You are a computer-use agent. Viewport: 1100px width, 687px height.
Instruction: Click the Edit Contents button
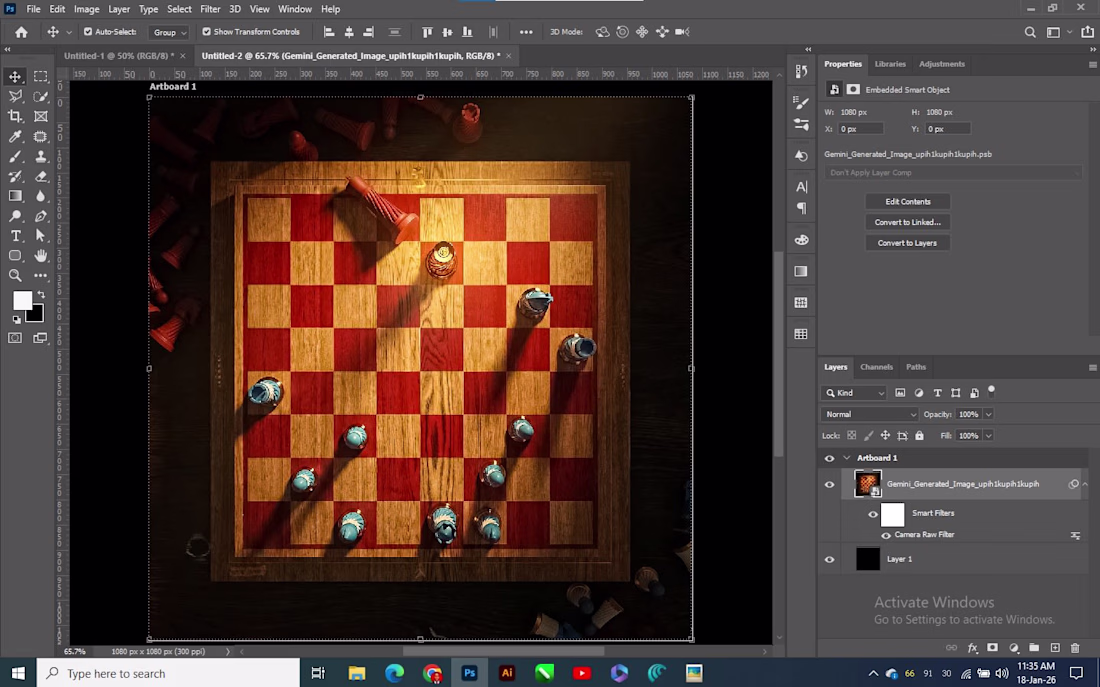point(907,202)
